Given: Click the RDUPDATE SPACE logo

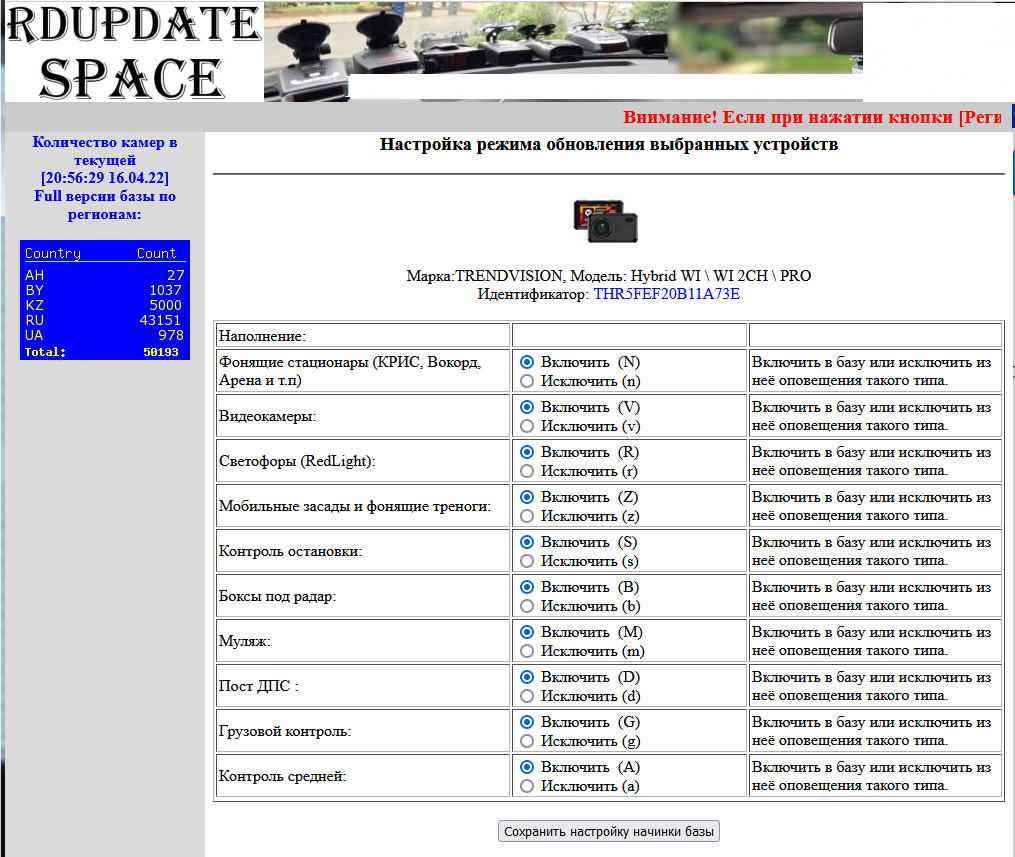Looking at the screenshot, I should point(131,51).
